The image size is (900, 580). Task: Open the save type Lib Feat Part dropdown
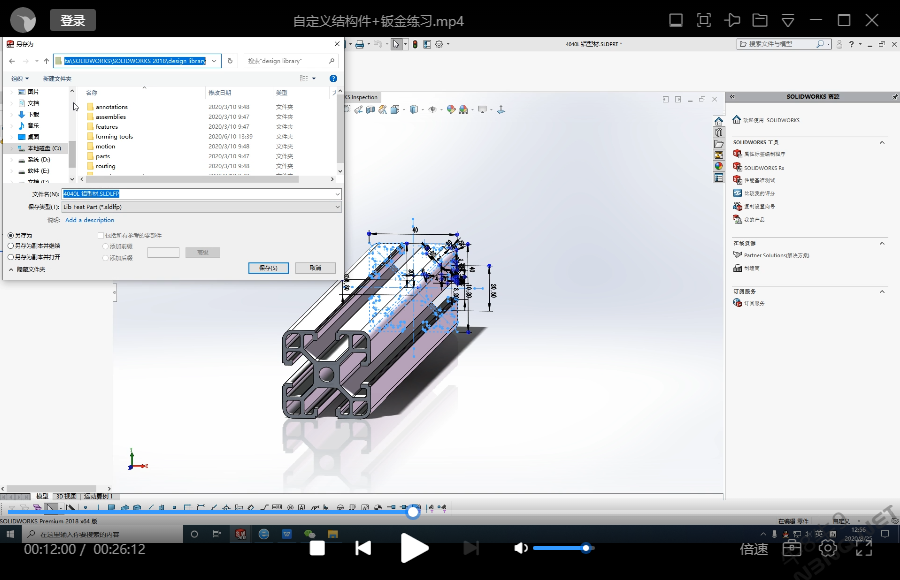[201, 207]
